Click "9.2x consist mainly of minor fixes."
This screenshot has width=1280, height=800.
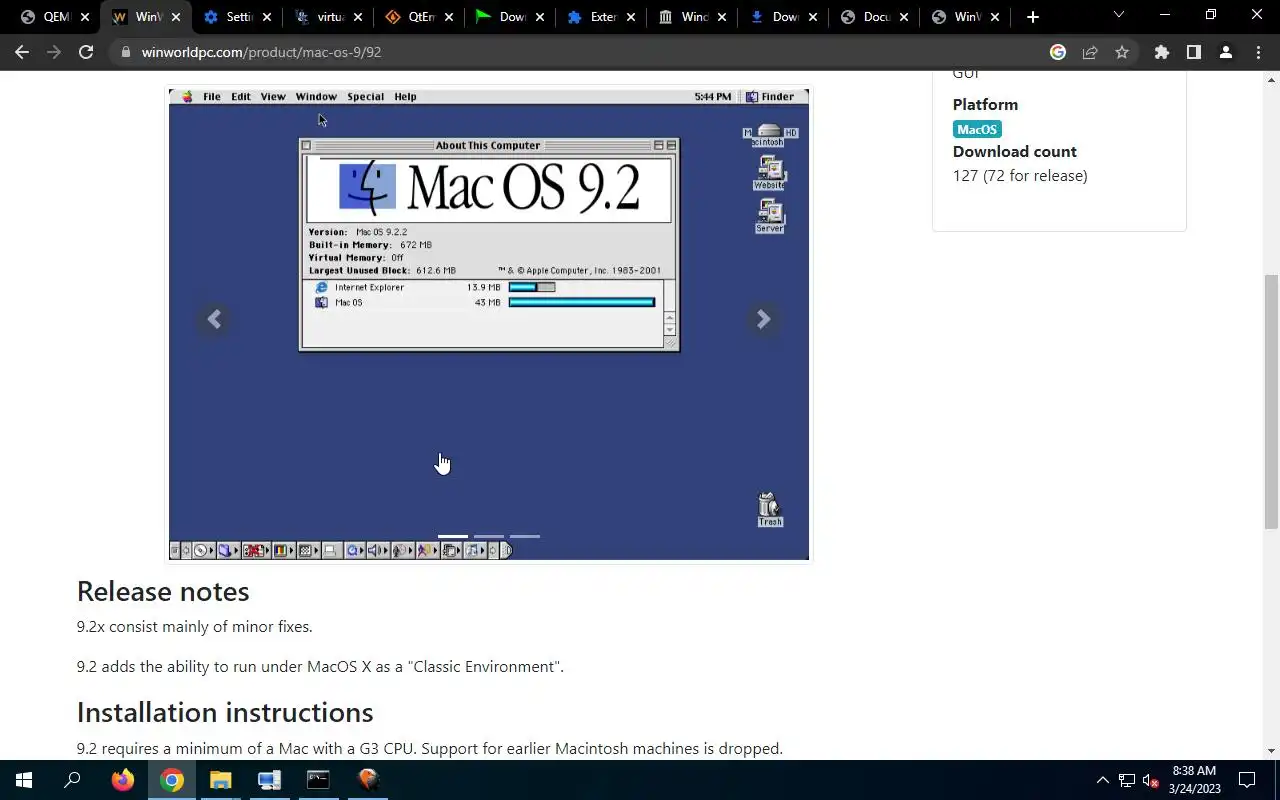195,627
